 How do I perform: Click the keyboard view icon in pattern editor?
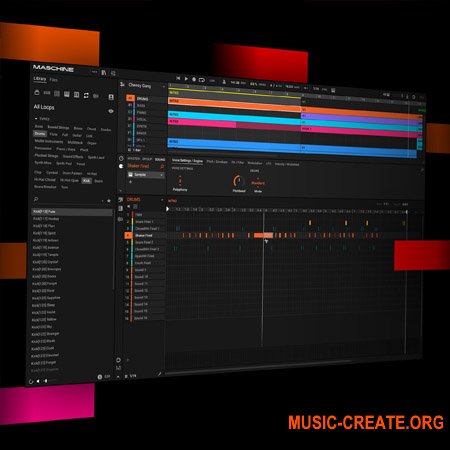click(120, 208)
